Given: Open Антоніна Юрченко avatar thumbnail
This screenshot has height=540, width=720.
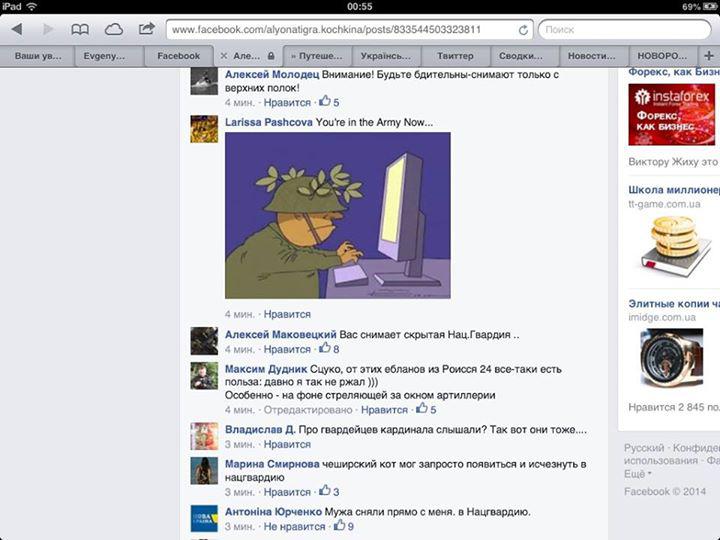Looking at the screenshot, I should [x=204, y=518].
